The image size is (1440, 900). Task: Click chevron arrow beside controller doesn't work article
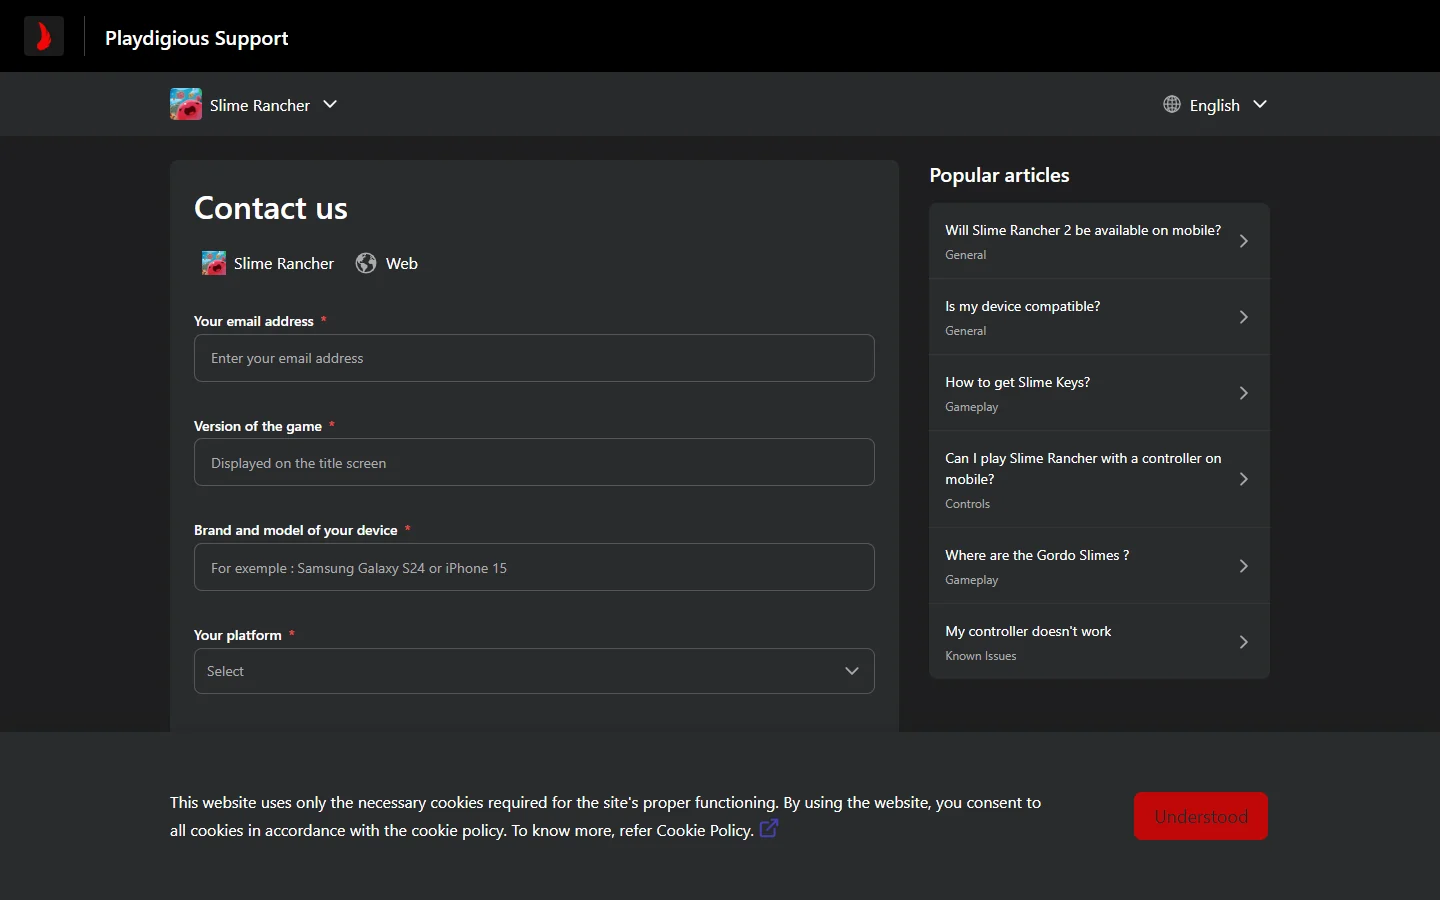pos(1244,642)
